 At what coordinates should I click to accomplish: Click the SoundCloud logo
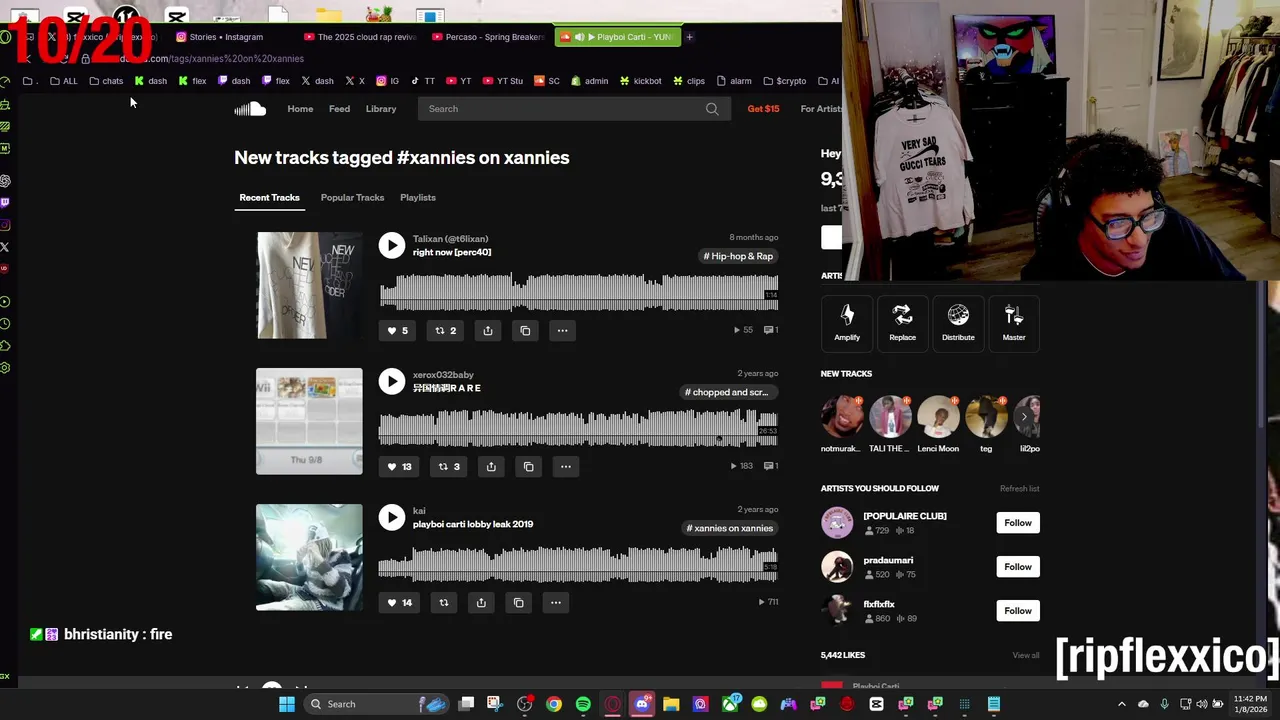tap(250, 109)
